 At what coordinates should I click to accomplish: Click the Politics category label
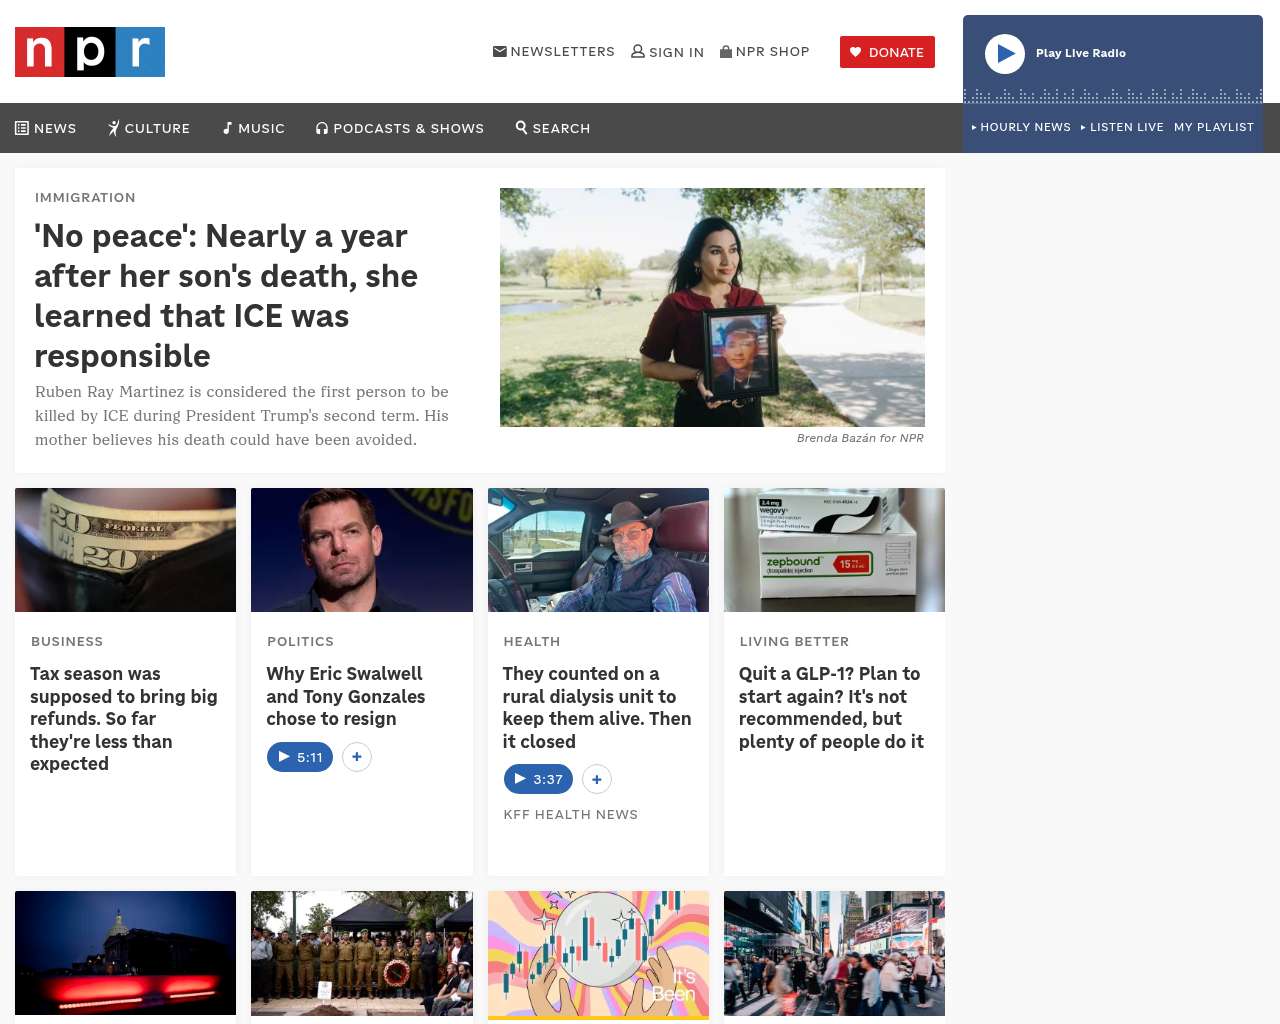click(x=300, y=641)
